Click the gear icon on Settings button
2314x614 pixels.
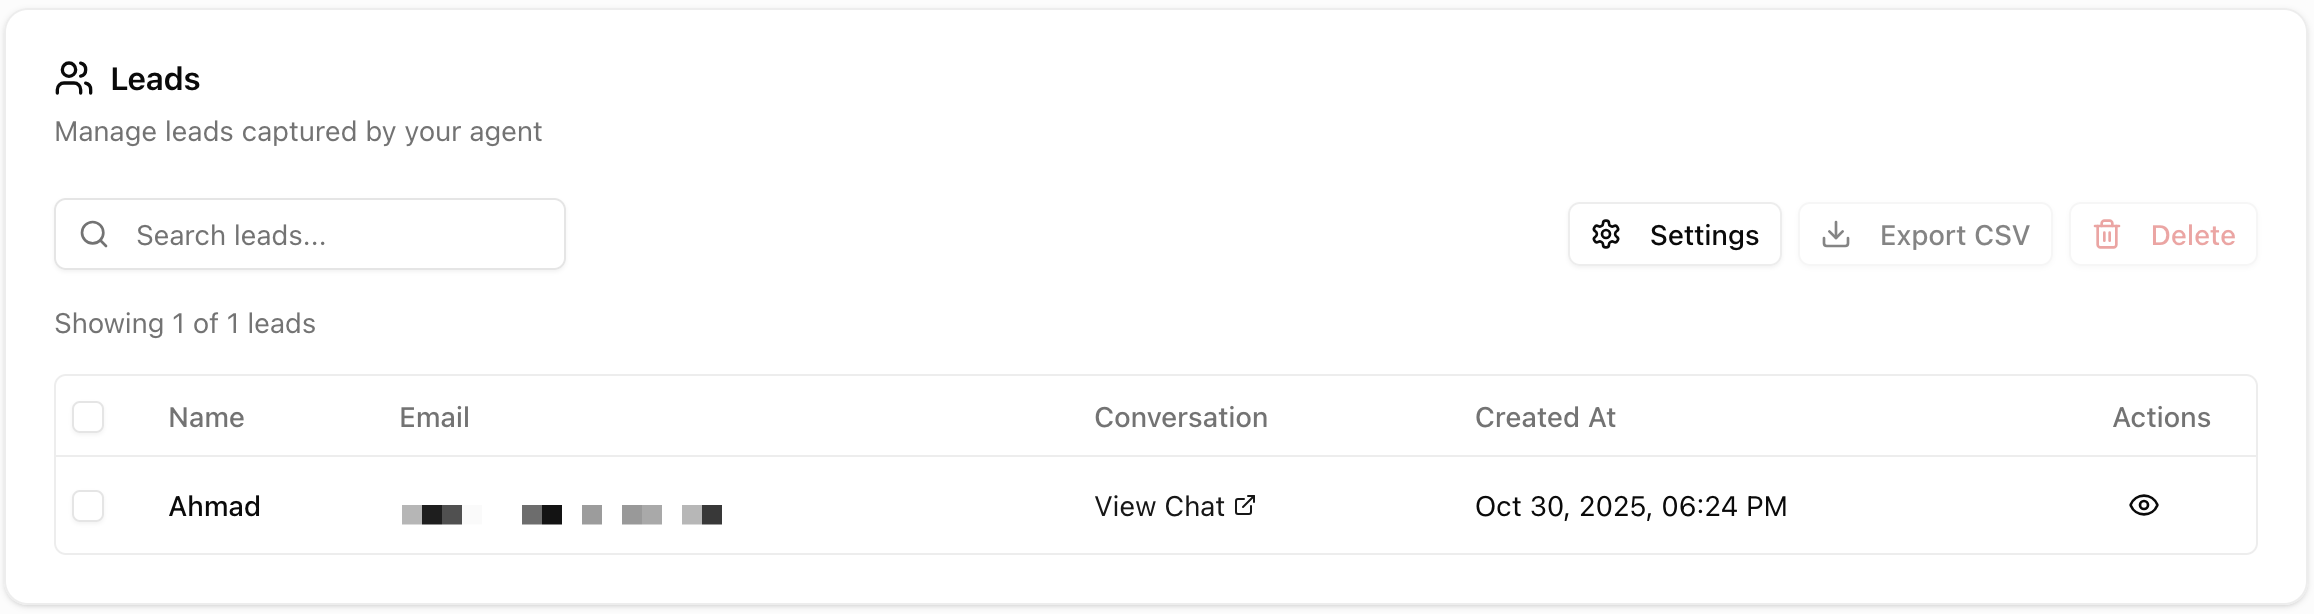coord(1606,234)
